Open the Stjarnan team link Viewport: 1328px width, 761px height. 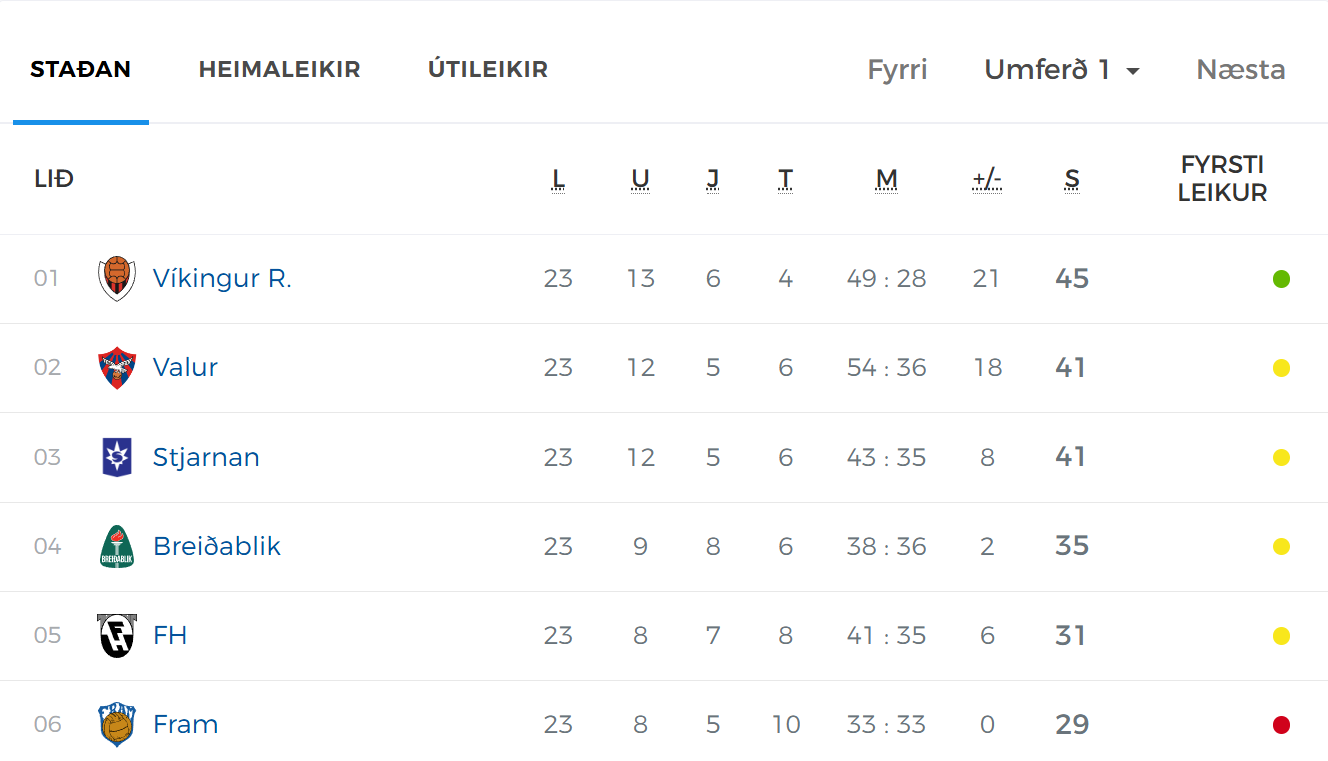pos(206,457)
